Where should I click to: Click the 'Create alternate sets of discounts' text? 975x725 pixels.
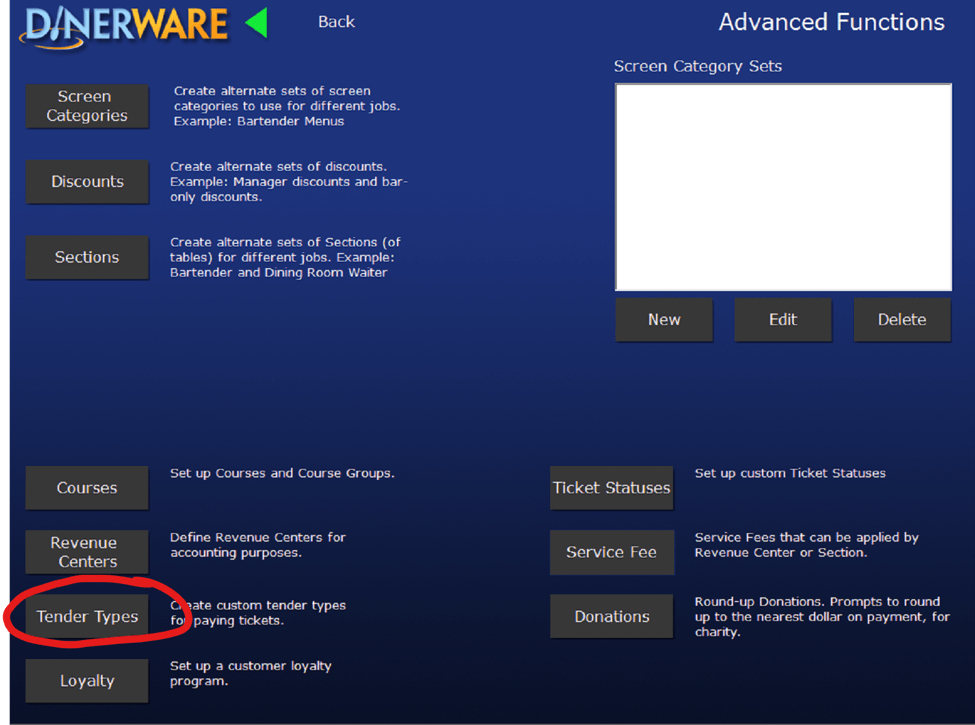289,182
